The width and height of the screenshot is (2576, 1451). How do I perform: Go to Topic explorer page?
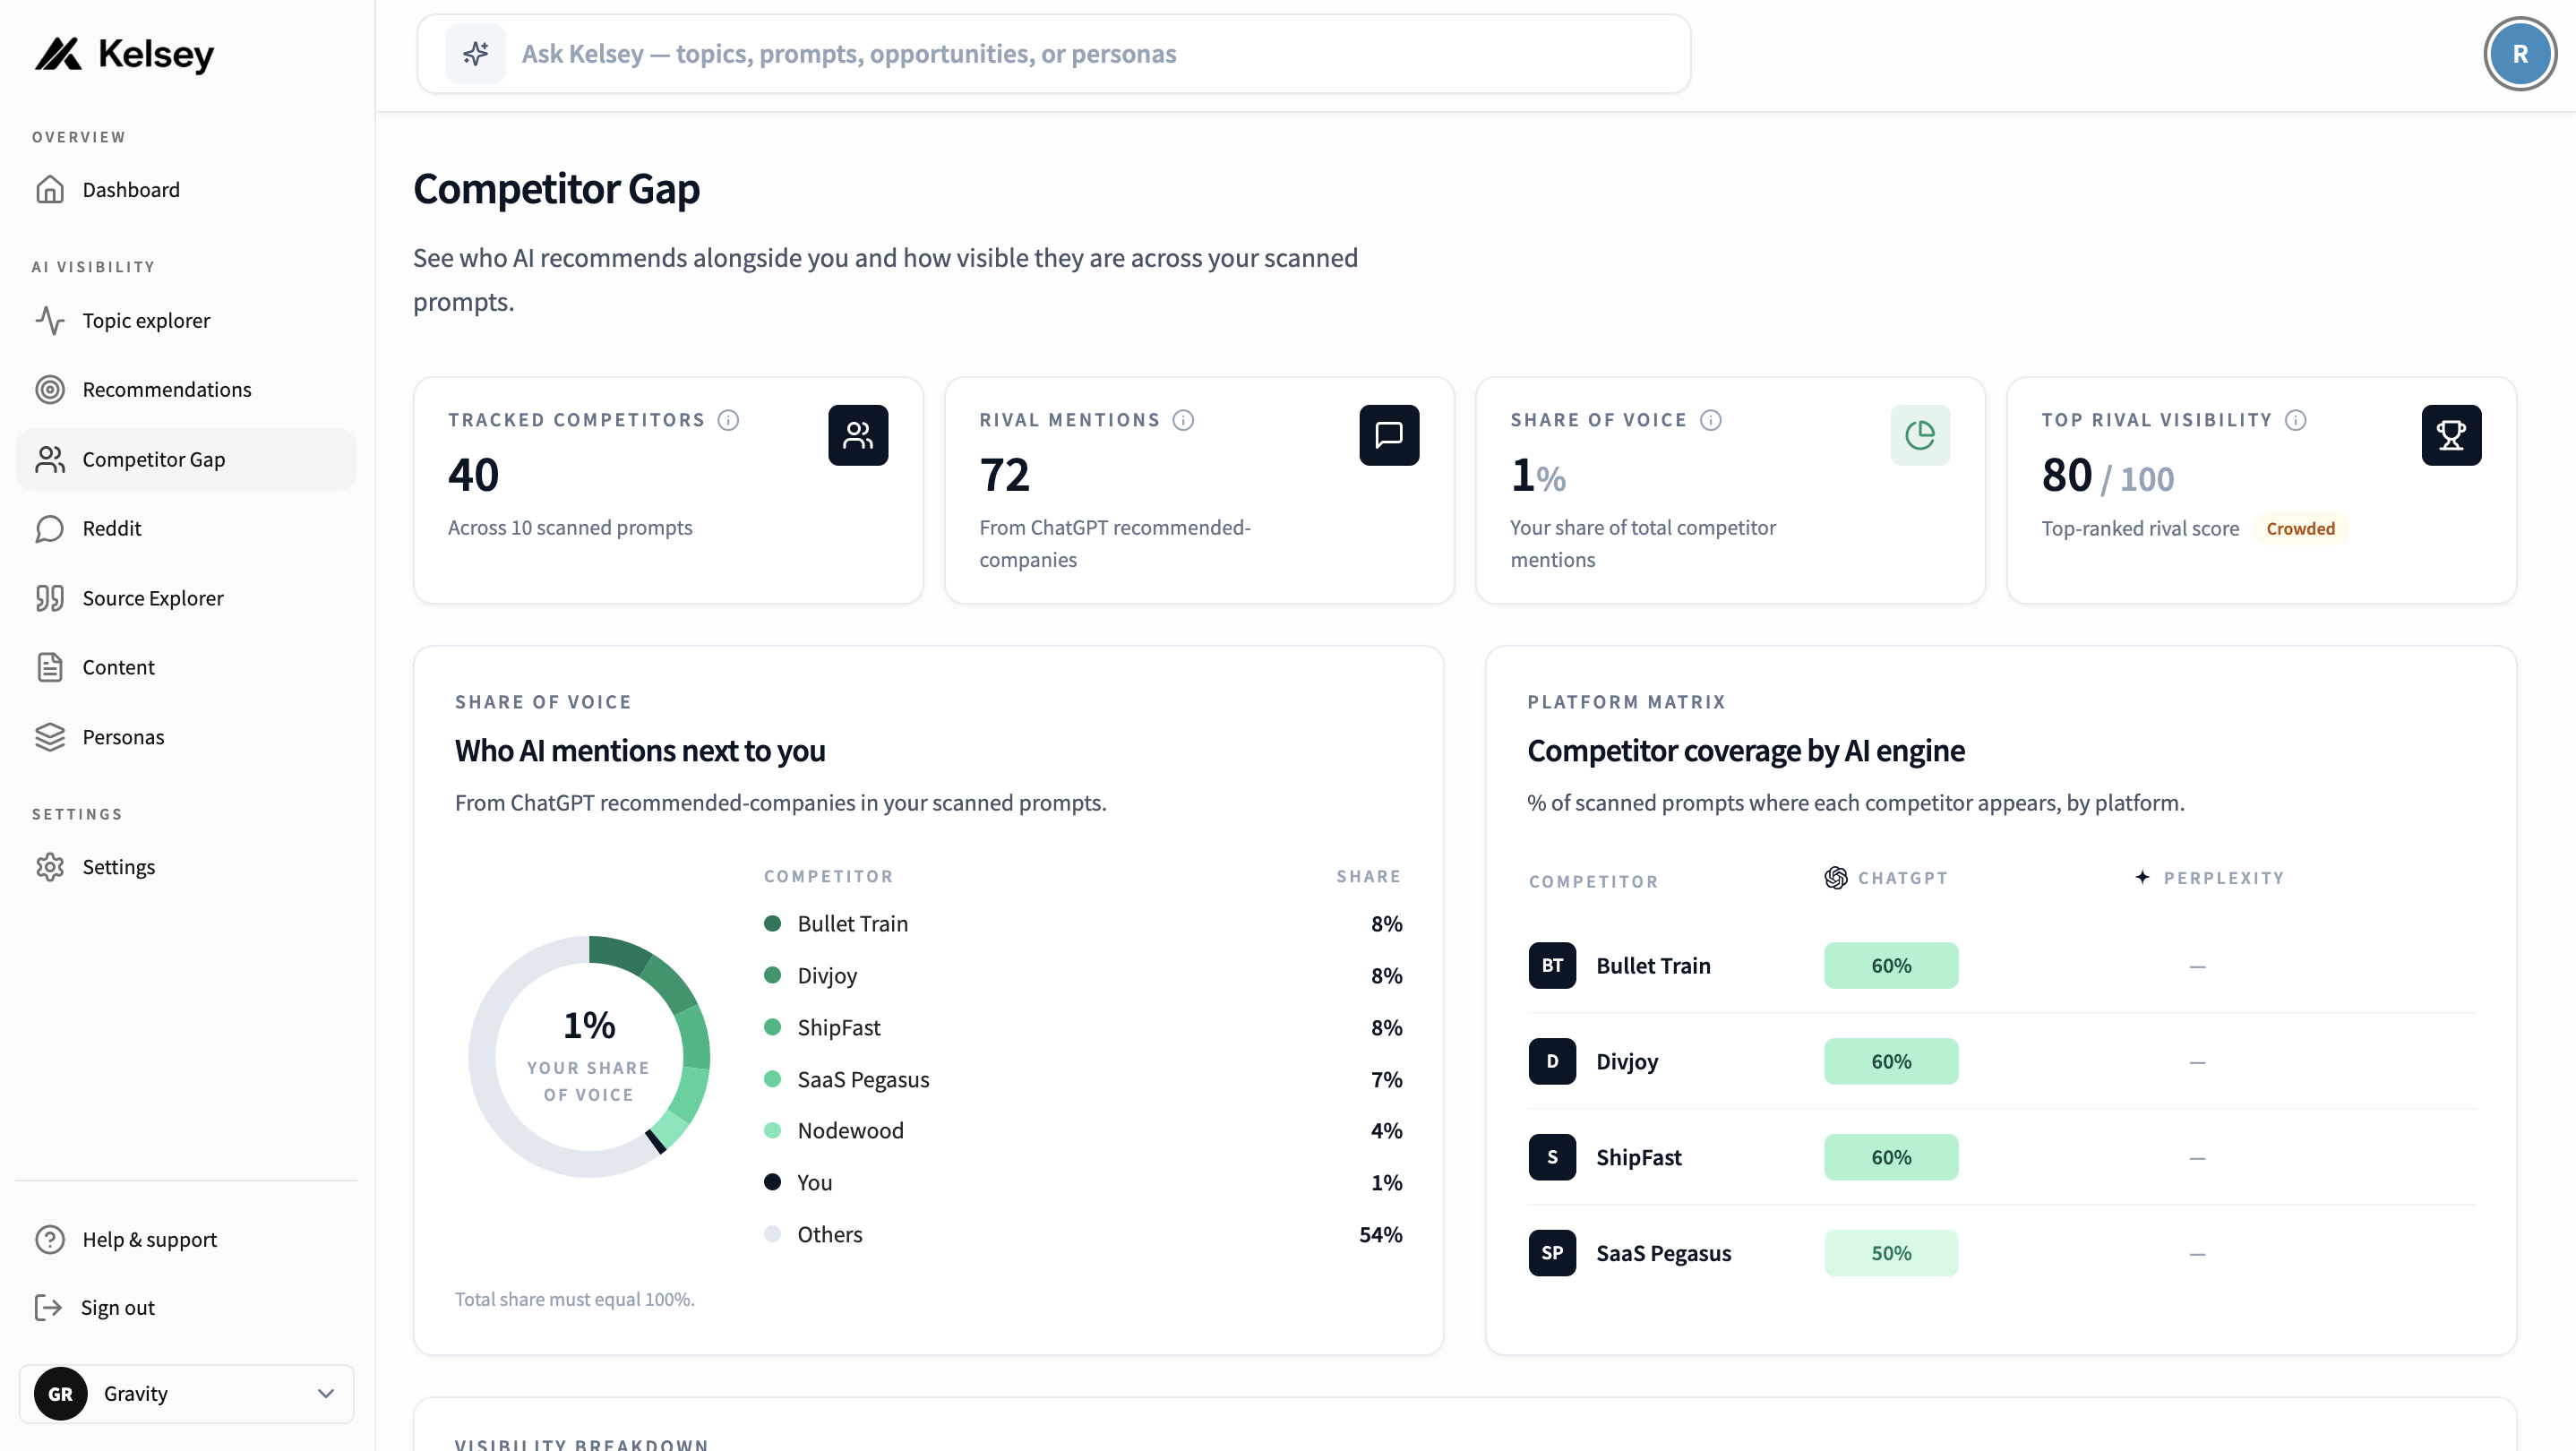186,320
